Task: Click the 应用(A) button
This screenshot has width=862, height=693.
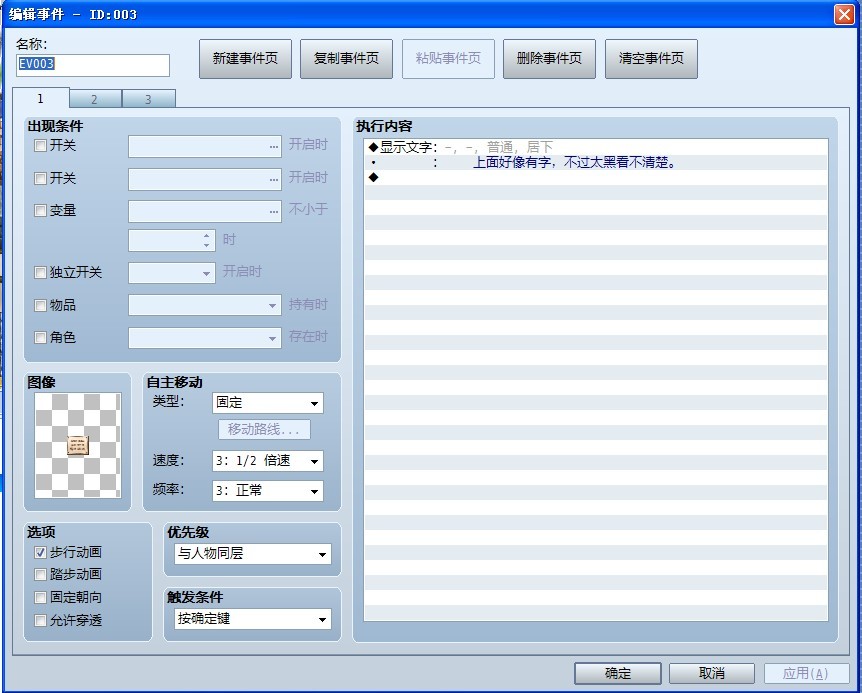Action: [806, 673]
